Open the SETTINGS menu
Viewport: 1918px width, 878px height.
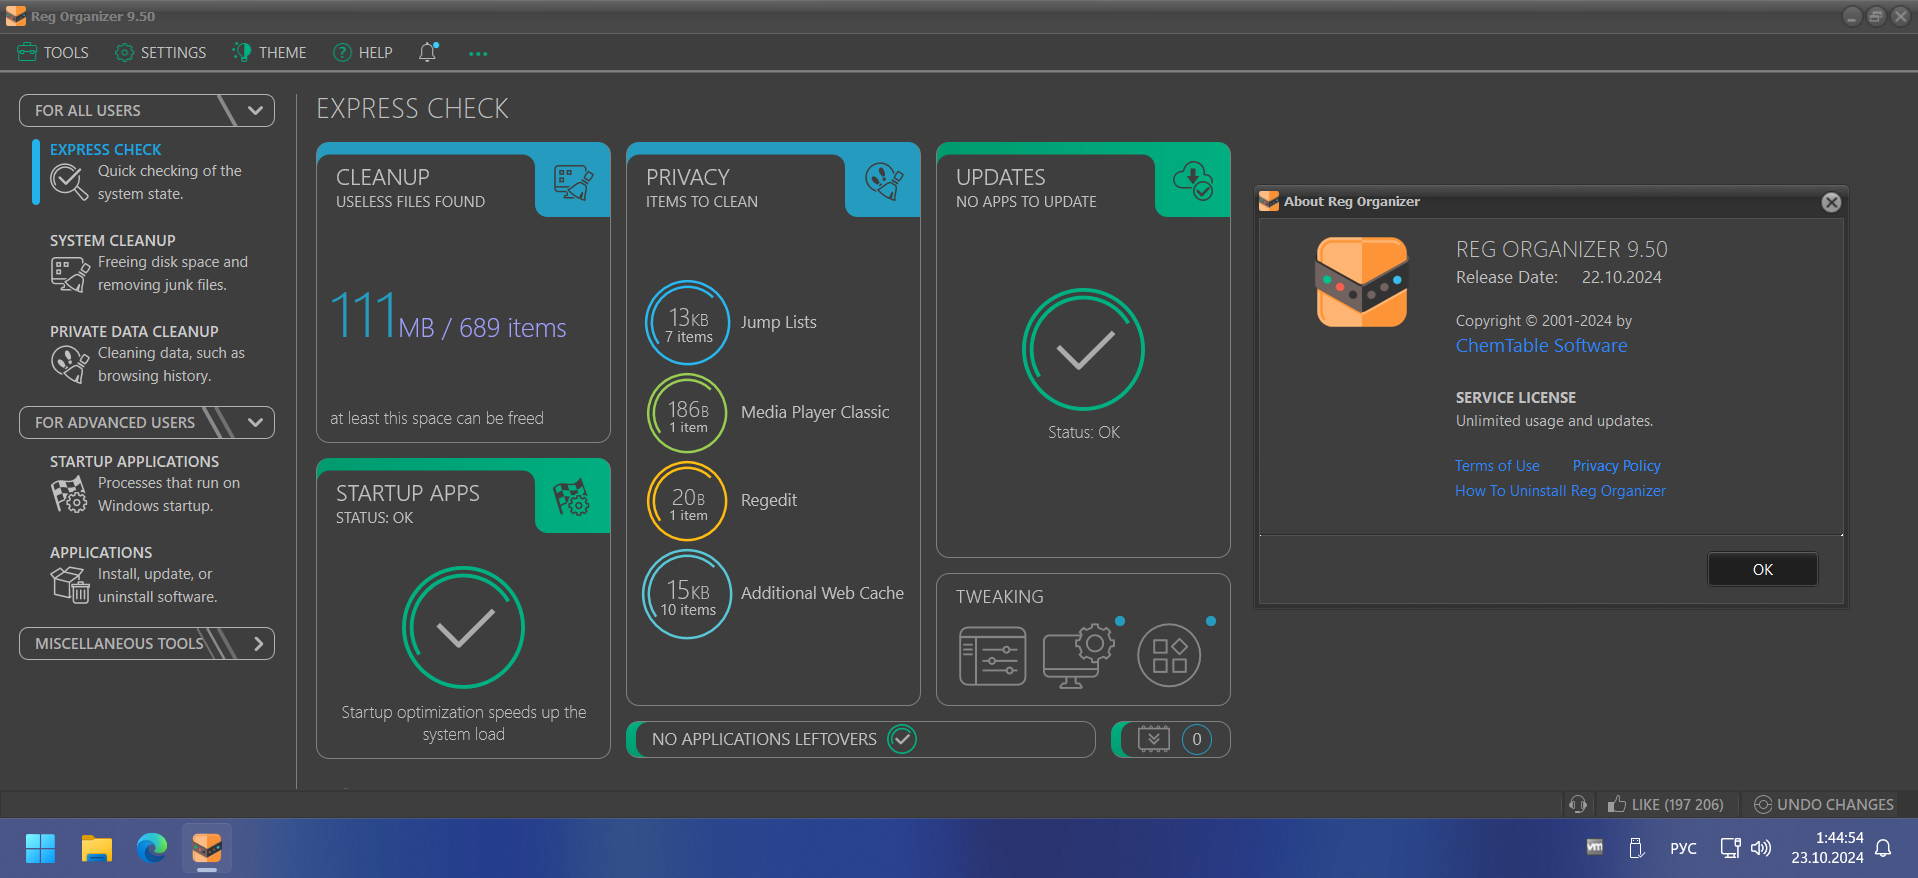click(160, 53)
